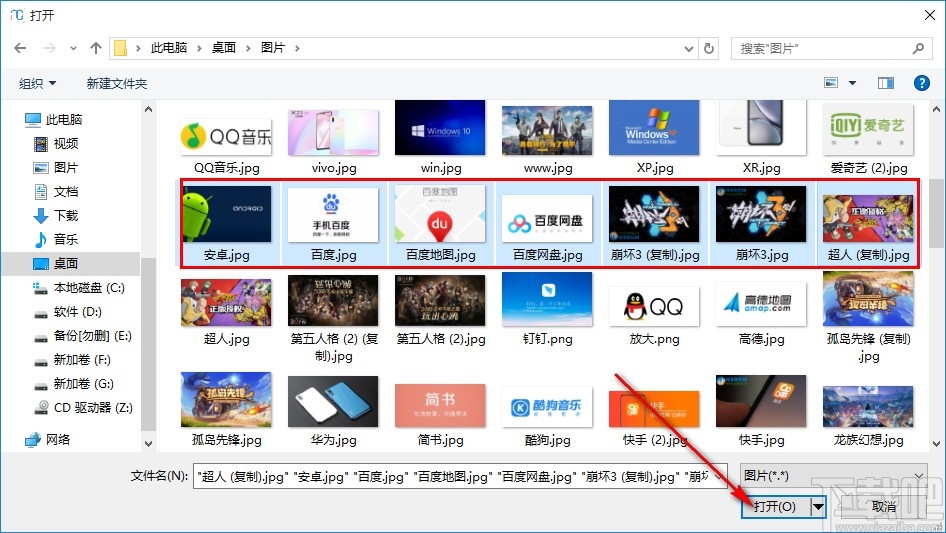Open the 组织 menu
The width and height of the screenshot is (946, 533).
pos(37,83)
